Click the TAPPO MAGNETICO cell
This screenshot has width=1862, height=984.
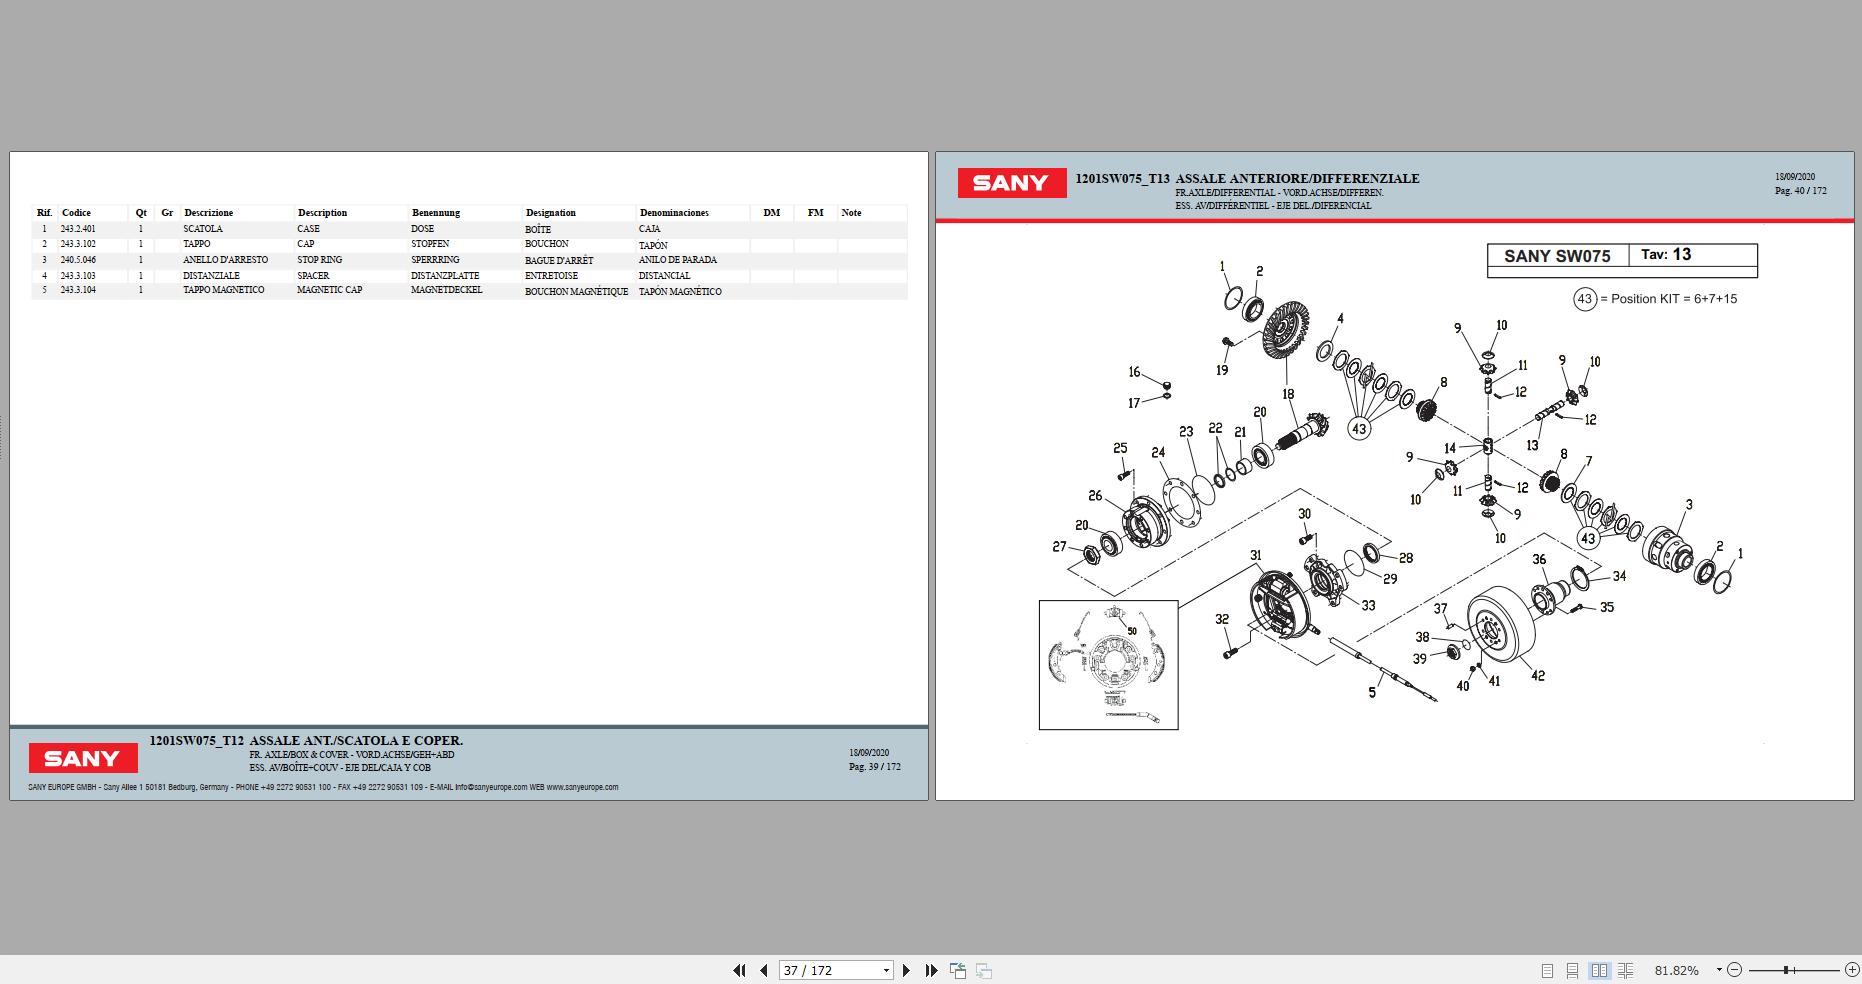[224, 290]
